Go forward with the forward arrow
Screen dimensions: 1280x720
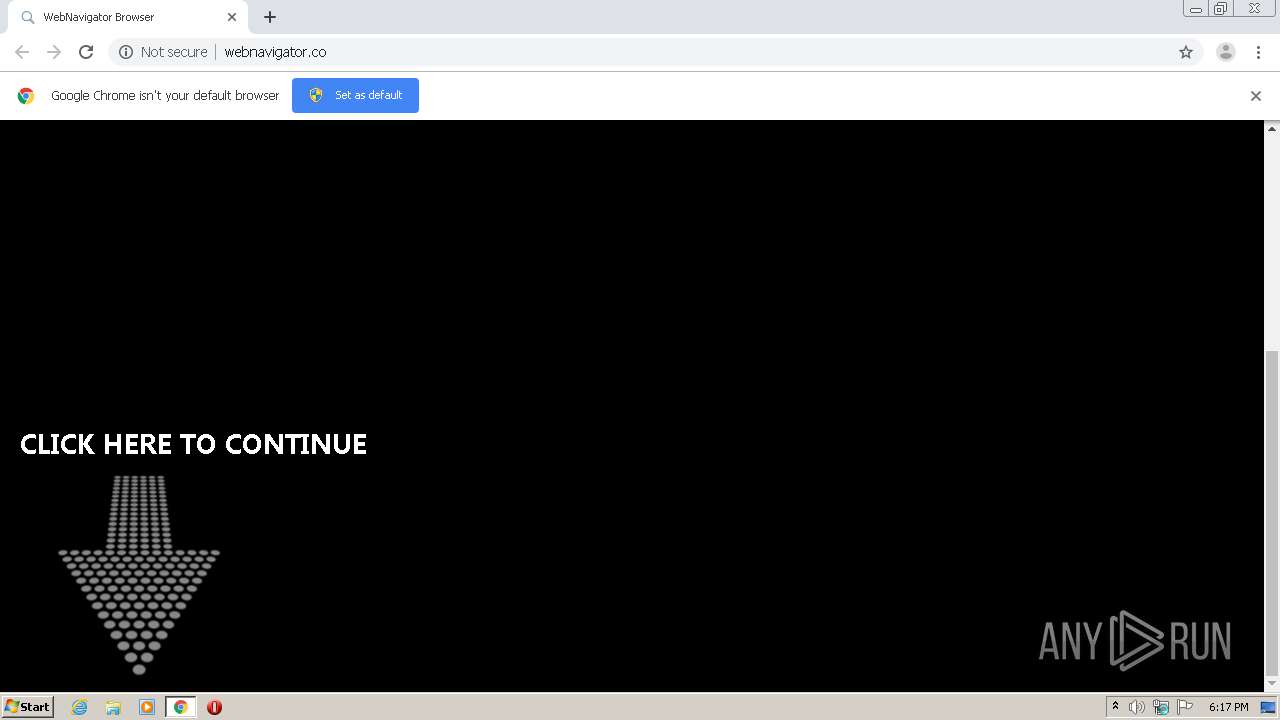(54, 52)
